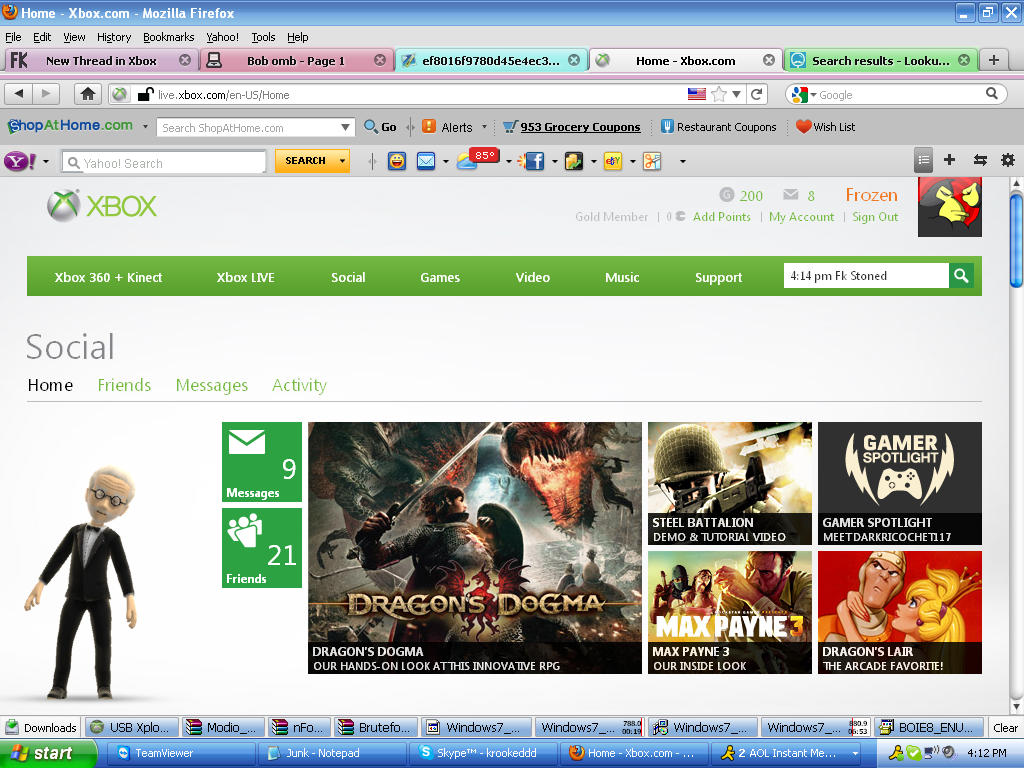The height and width of the screenshot is (768, 1024).
Task: Run Google search with magnifier icon
Action: [991, 94]
